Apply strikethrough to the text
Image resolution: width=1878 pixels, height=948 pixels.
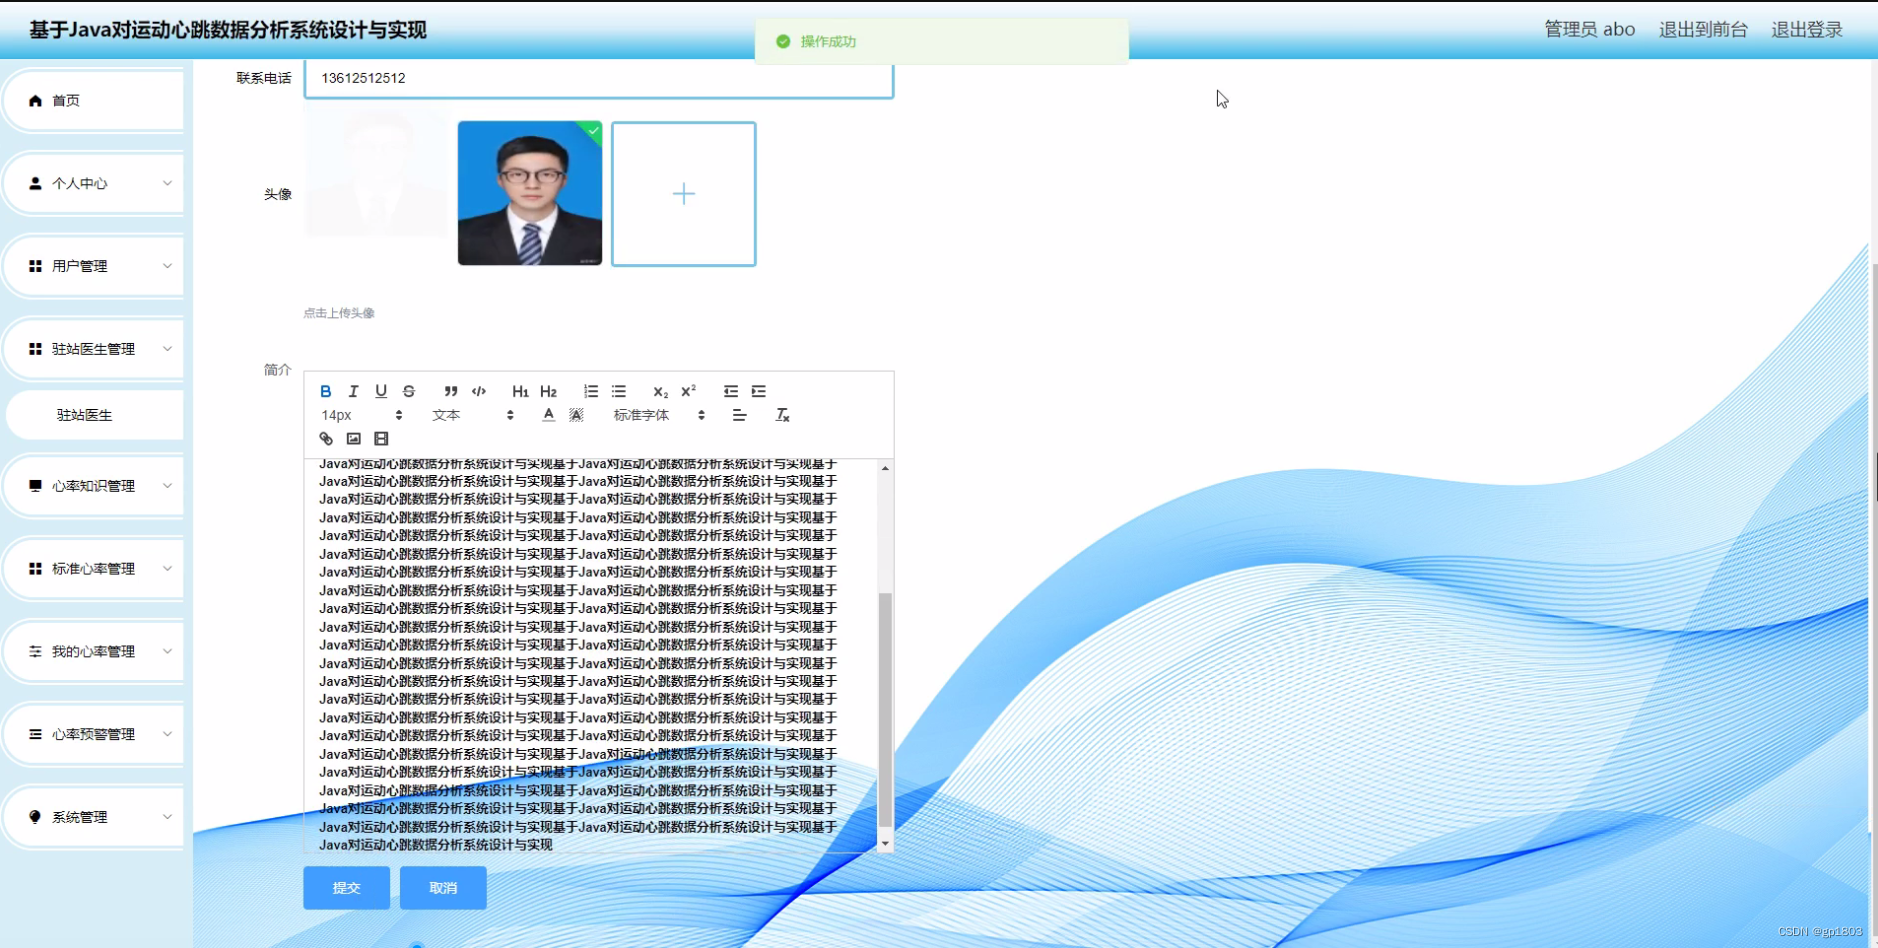[x=410, y=391]
